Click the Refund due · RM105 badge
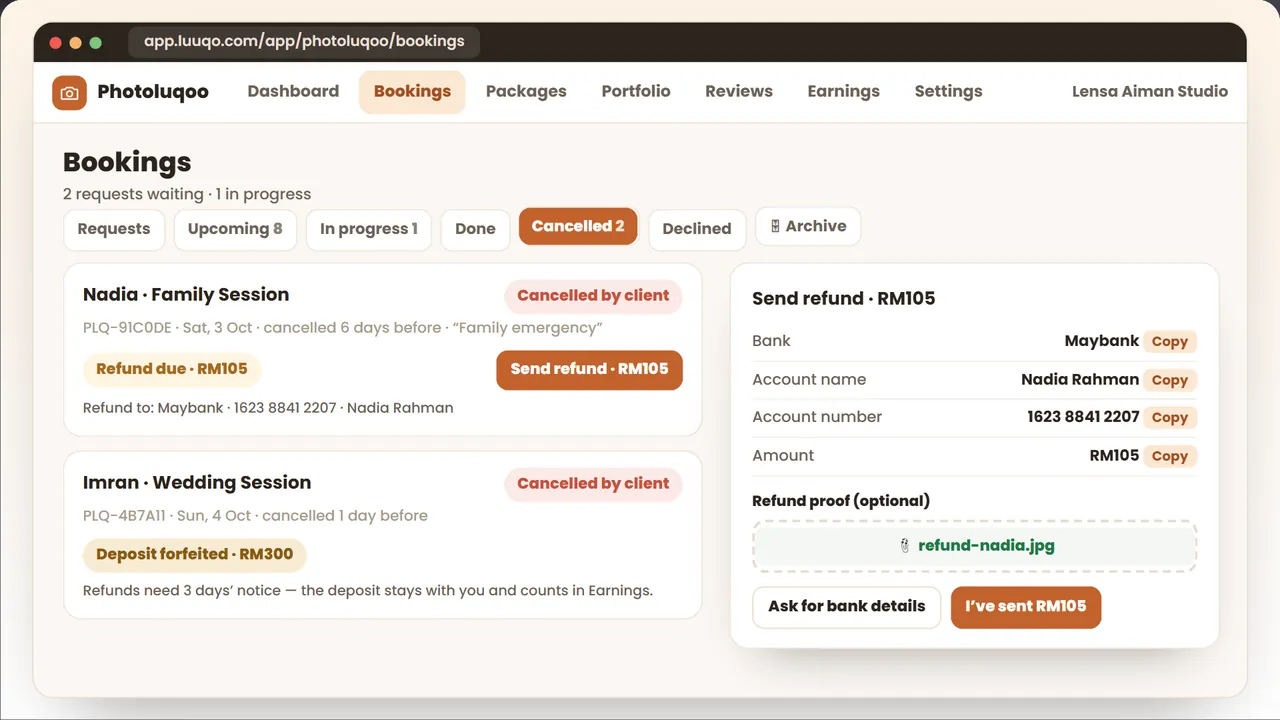The width and height of the screenshot is (1280, 720). click(x=172, y=369)
